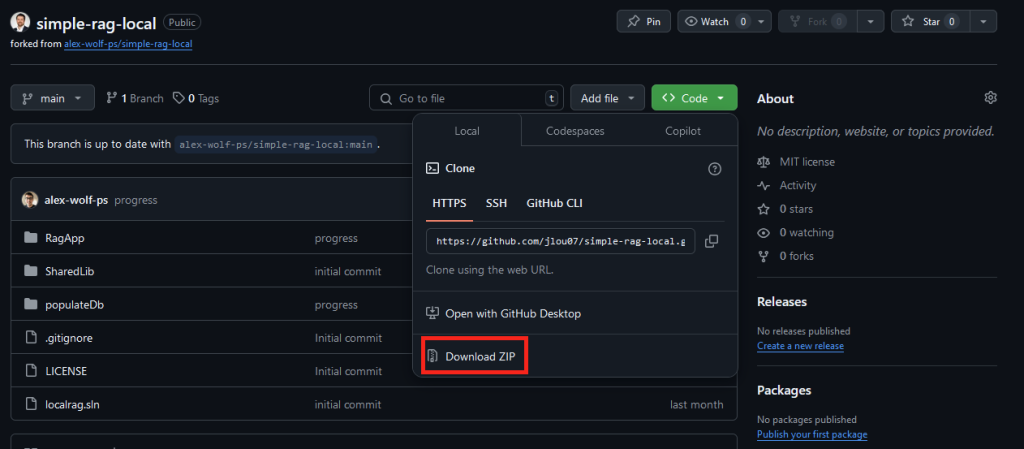
Task: Open the About settings gear icon
Action: pos(991,98)
